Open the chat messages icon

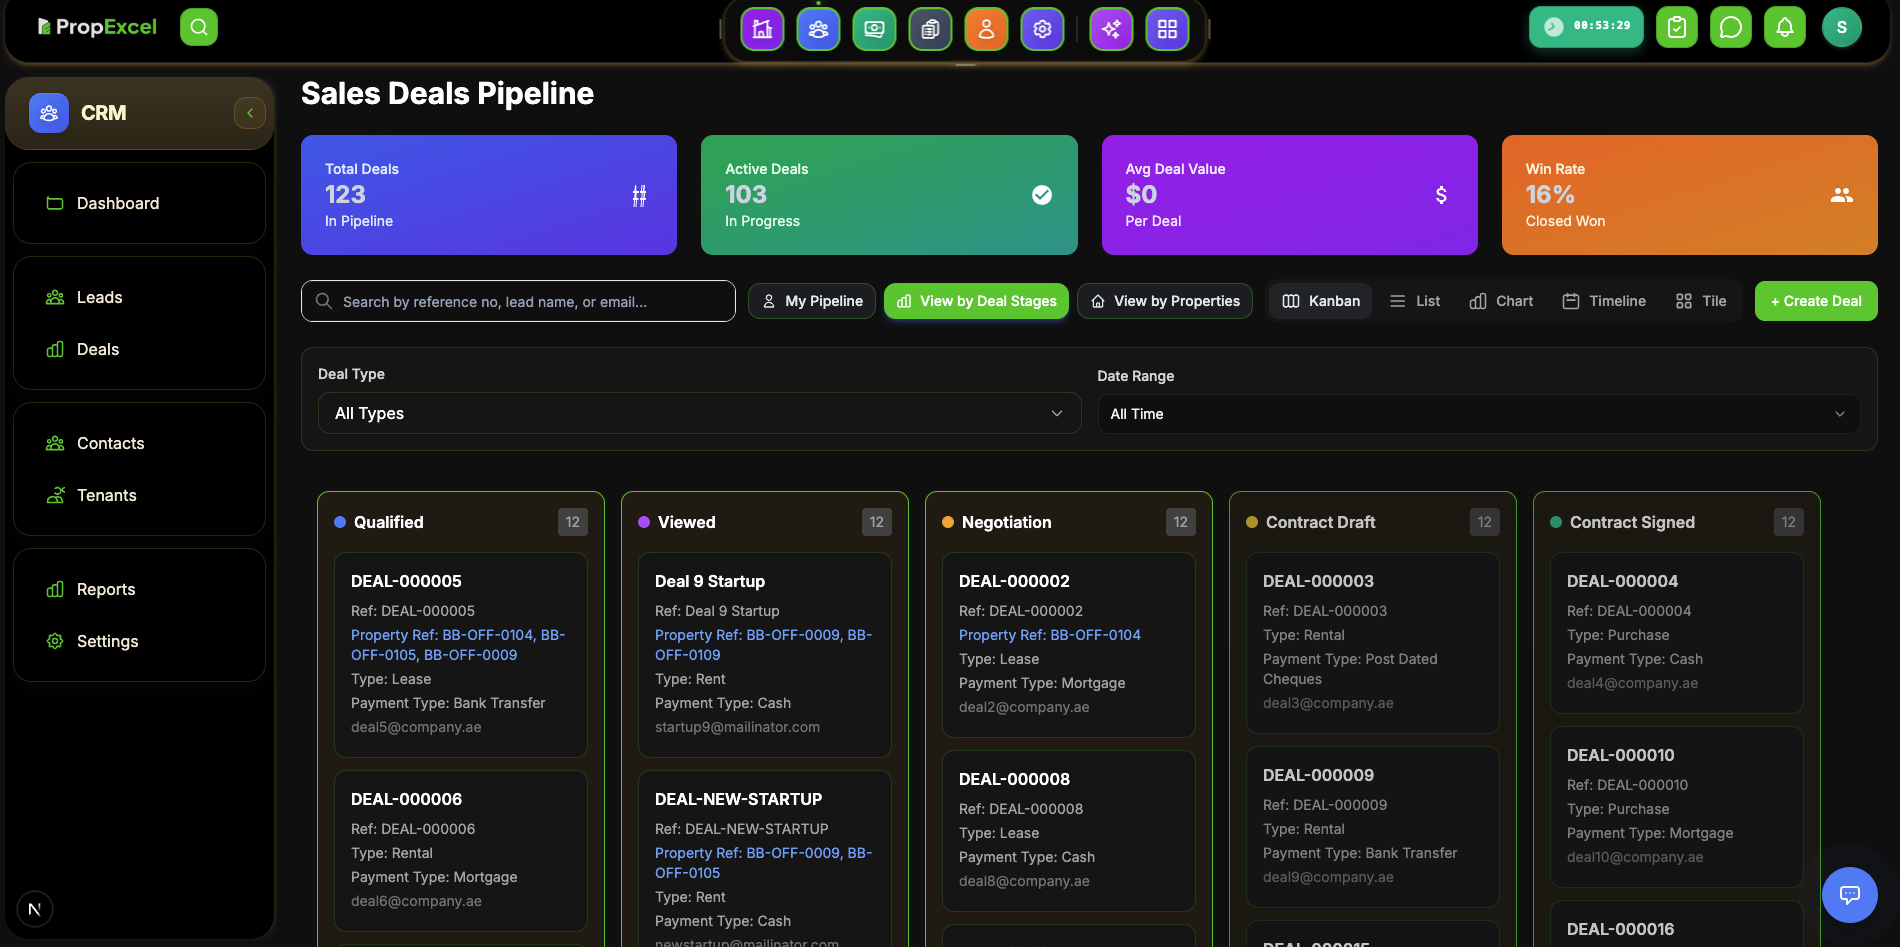point(1731,27)
